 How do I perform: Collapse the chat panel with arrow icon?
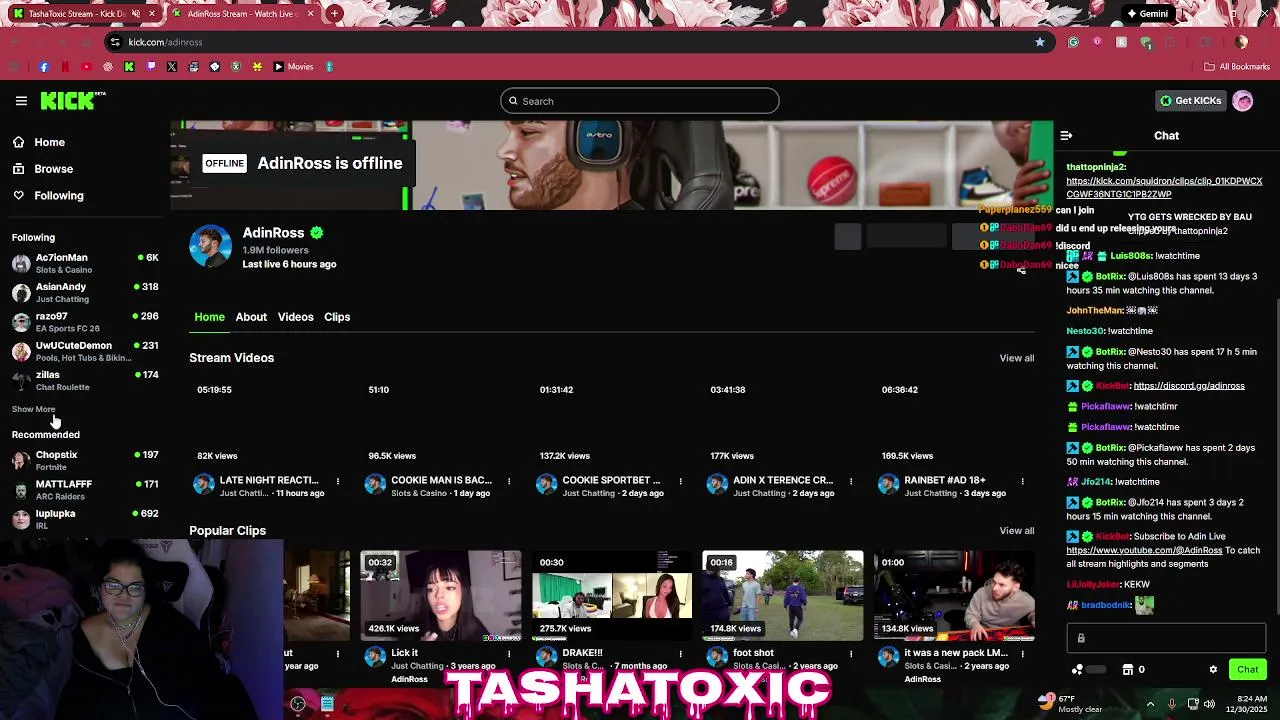(x=1066, y=135)
